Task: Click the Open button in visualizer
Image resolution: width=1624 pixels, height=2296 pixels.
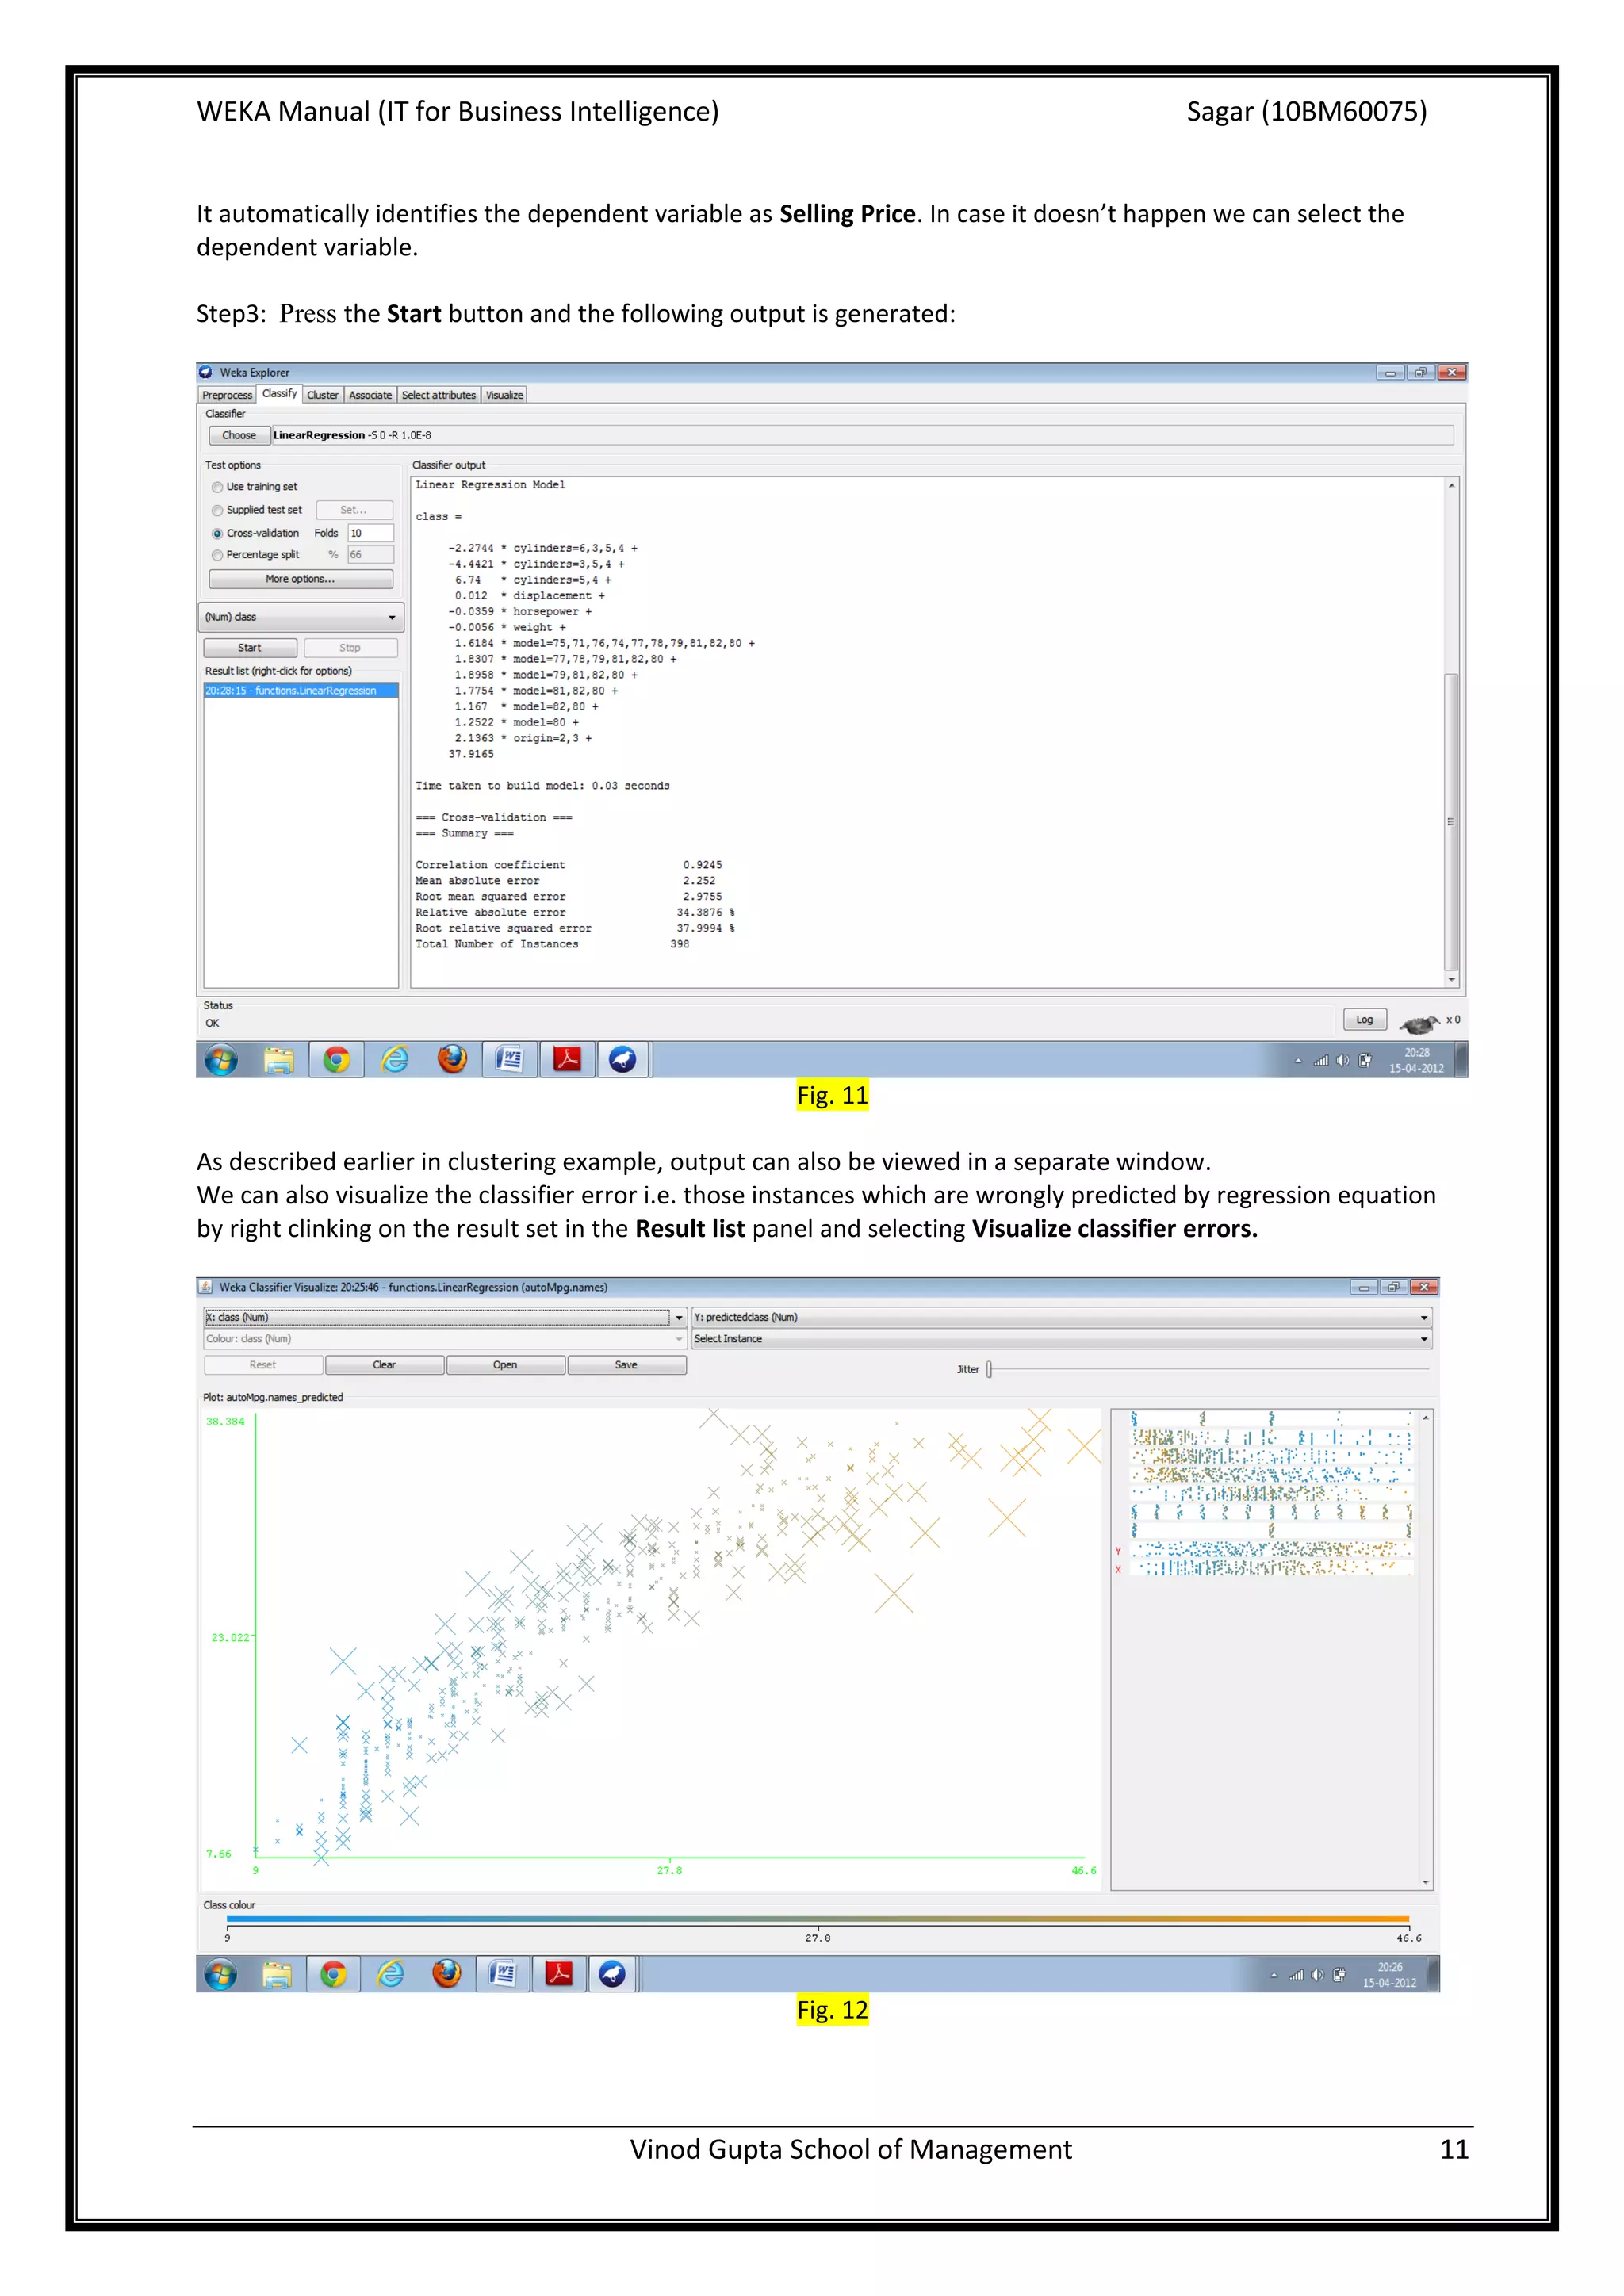Action: (x=505, y=1365)
